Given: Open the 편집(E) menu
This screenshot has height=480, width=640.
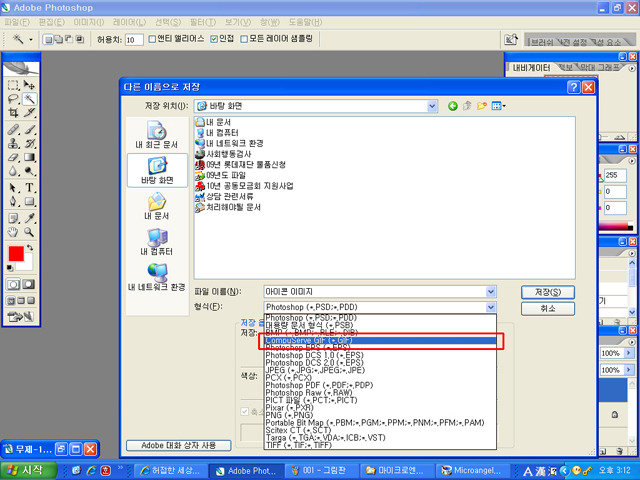Looking at the screenshot, I should click(52, 22).
